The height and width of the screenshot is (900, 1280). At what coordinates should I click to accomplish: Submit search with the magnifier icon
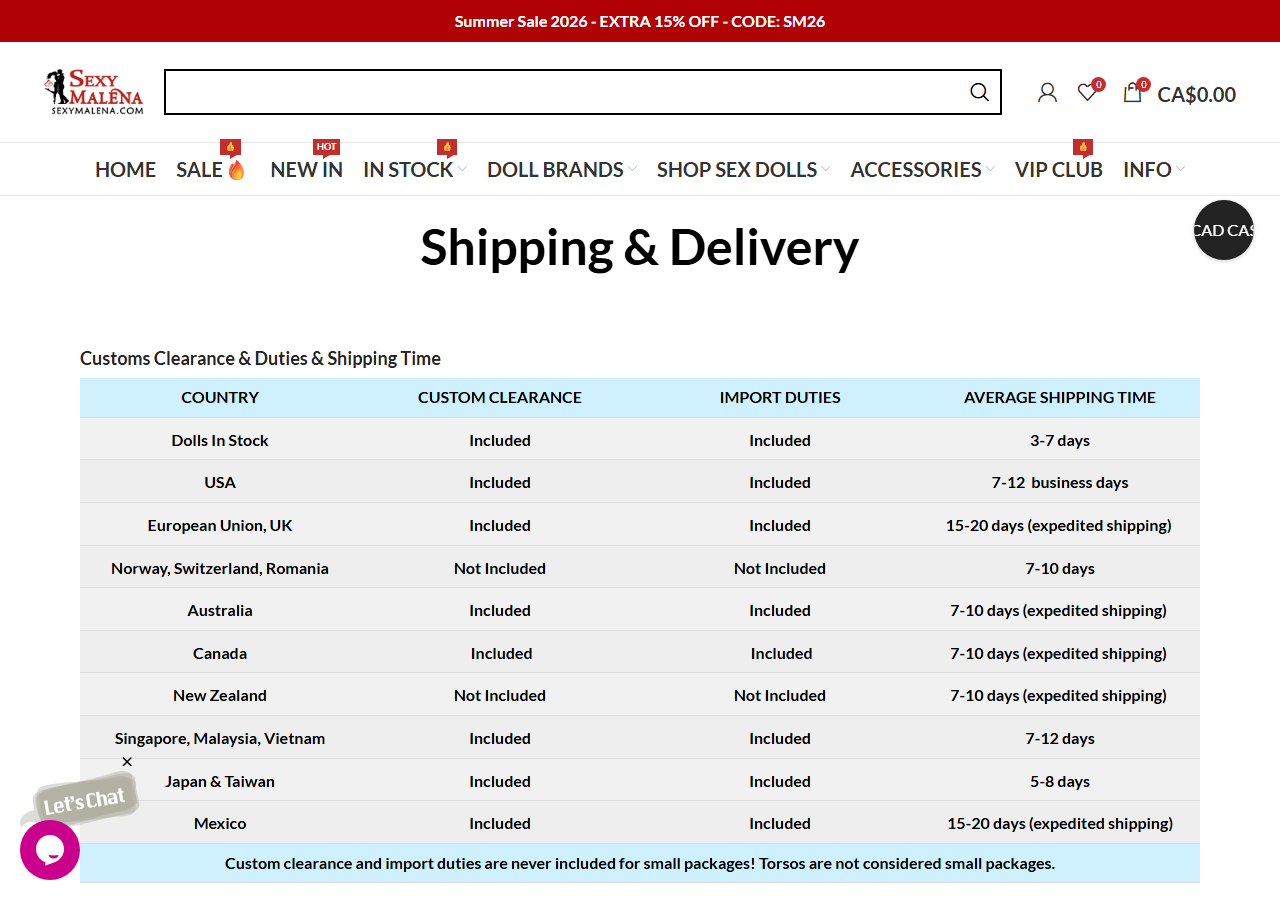coord(979,92)
